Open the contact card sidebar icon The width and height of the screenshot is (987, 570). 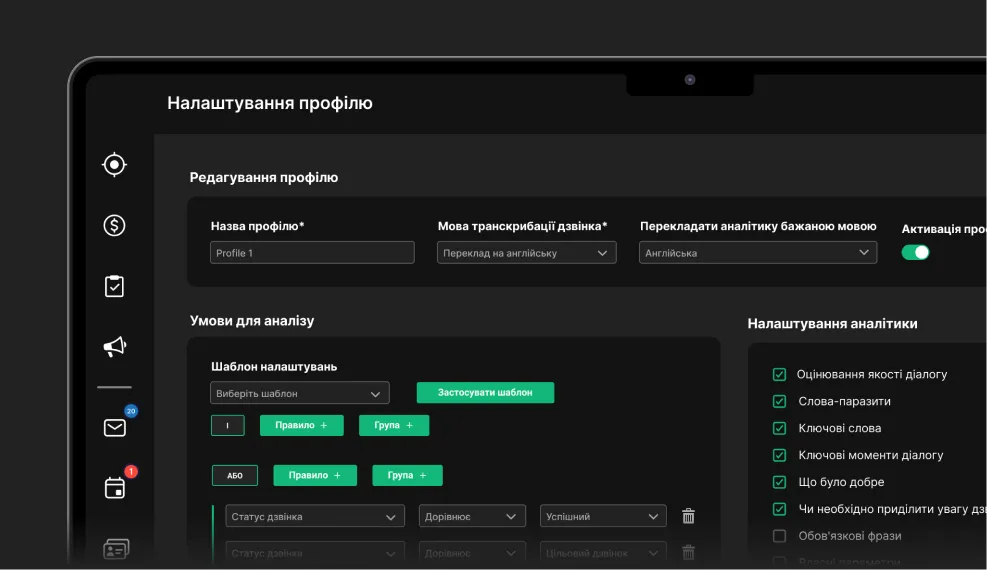pos(116,549)
